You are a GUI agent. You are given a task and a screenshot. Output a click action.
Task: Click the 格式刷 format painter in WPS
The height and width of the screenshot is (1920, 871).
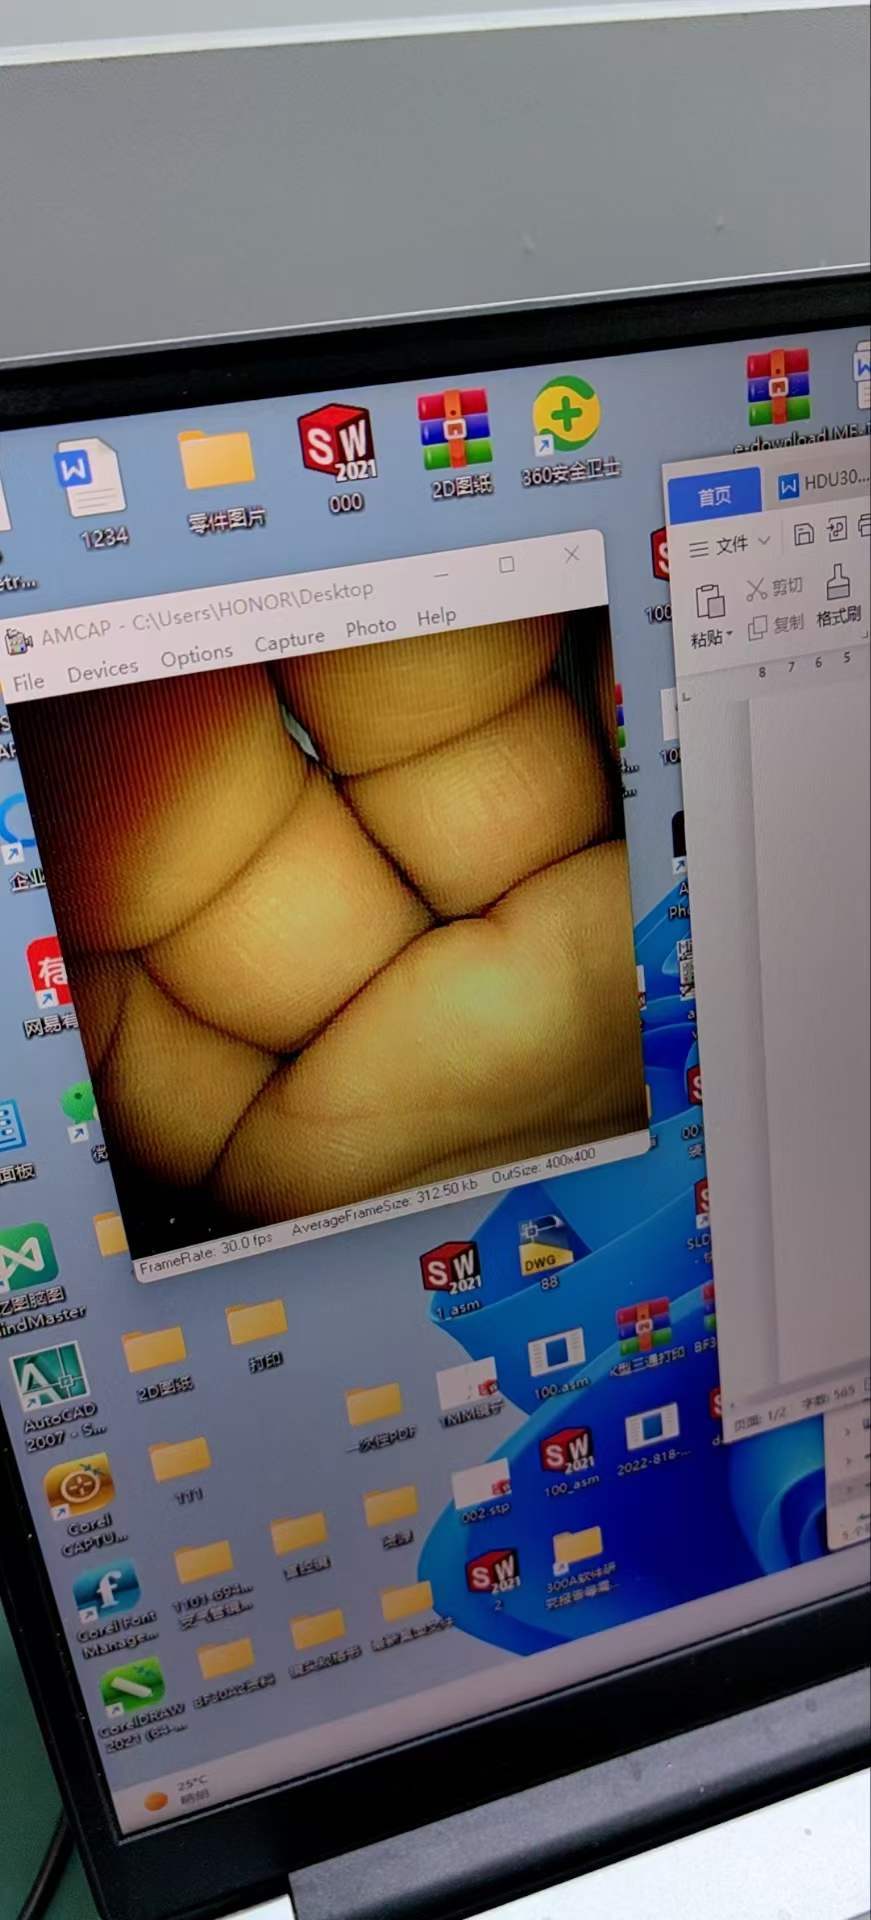pos(838,597)
